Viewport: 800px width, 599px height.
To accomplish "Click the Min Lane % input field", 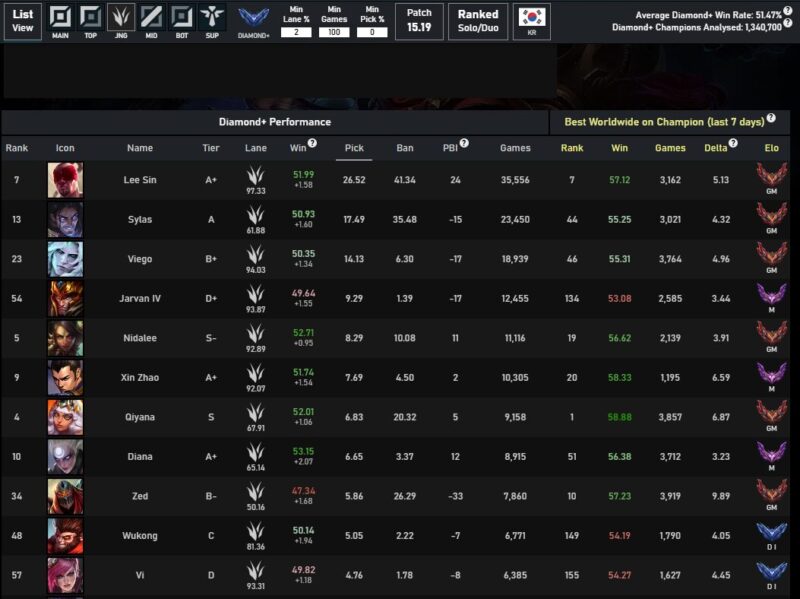I will pyautogui.click(x=296, y=32).
